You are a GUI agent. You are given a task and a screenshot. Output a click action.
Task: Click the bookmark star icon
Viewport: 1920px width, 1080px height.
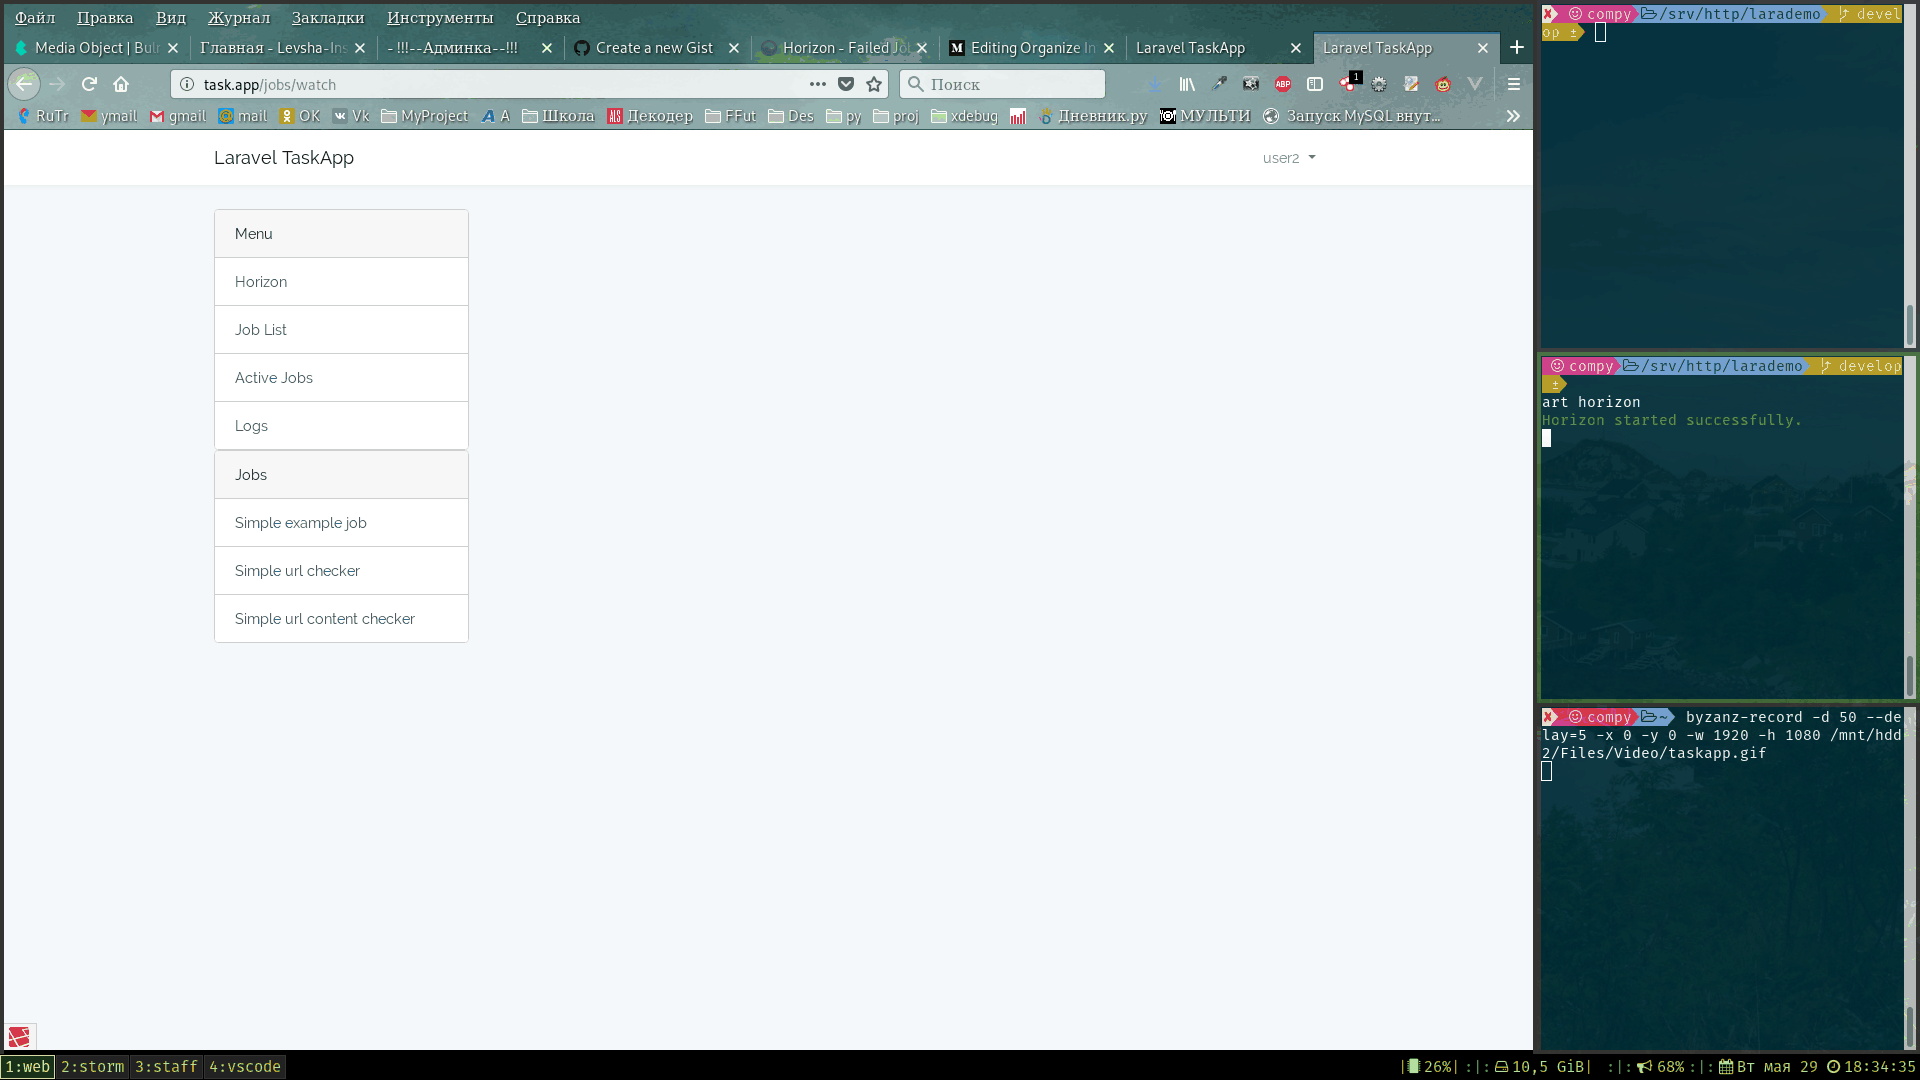click(x=874, y=85)
